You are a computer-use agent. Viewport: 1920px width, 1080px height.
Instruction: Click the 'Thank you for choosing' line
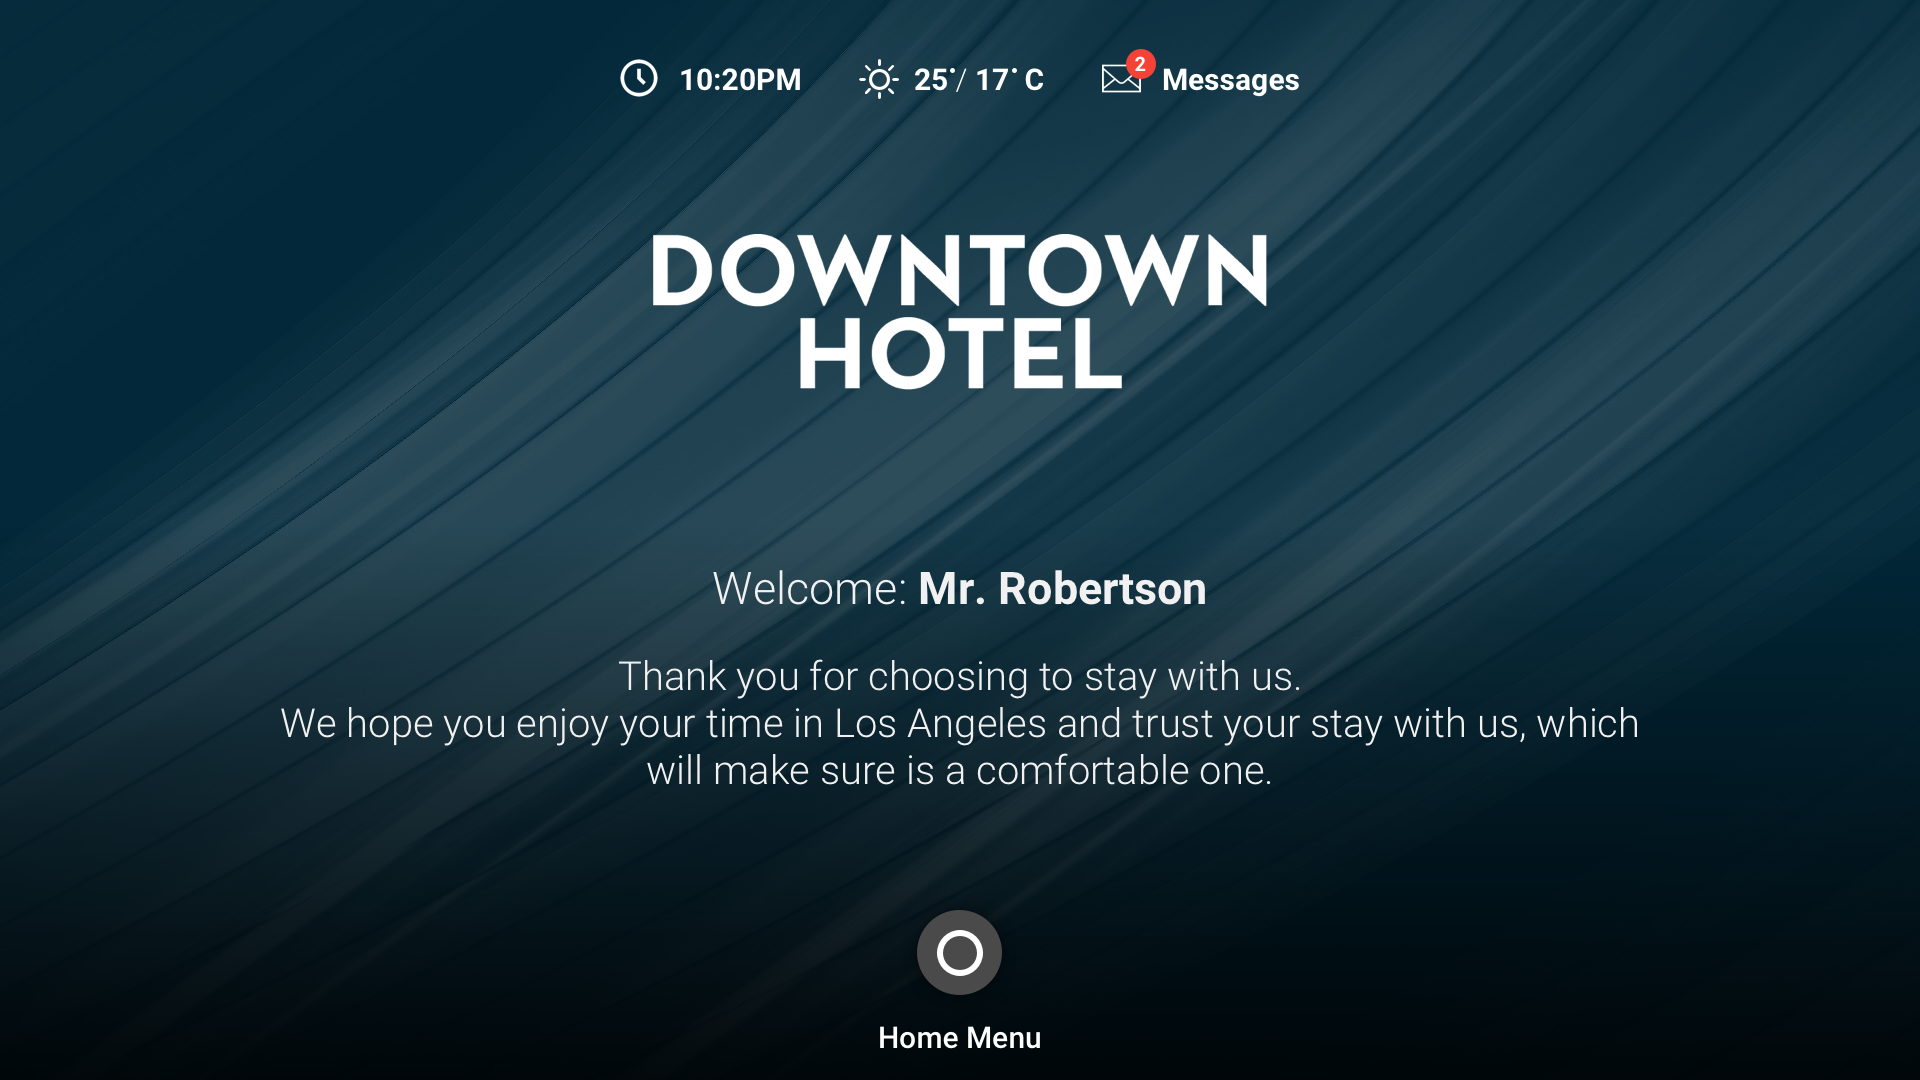point(959,677)
